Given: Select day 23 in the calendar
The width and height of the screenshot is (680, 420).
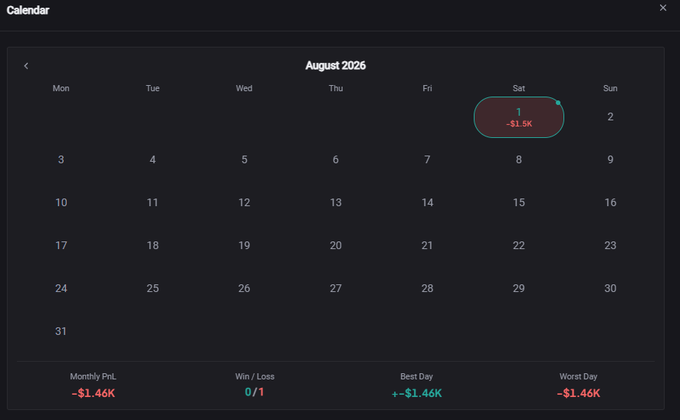Looking at the screenshot, I should tap(610, 246).
